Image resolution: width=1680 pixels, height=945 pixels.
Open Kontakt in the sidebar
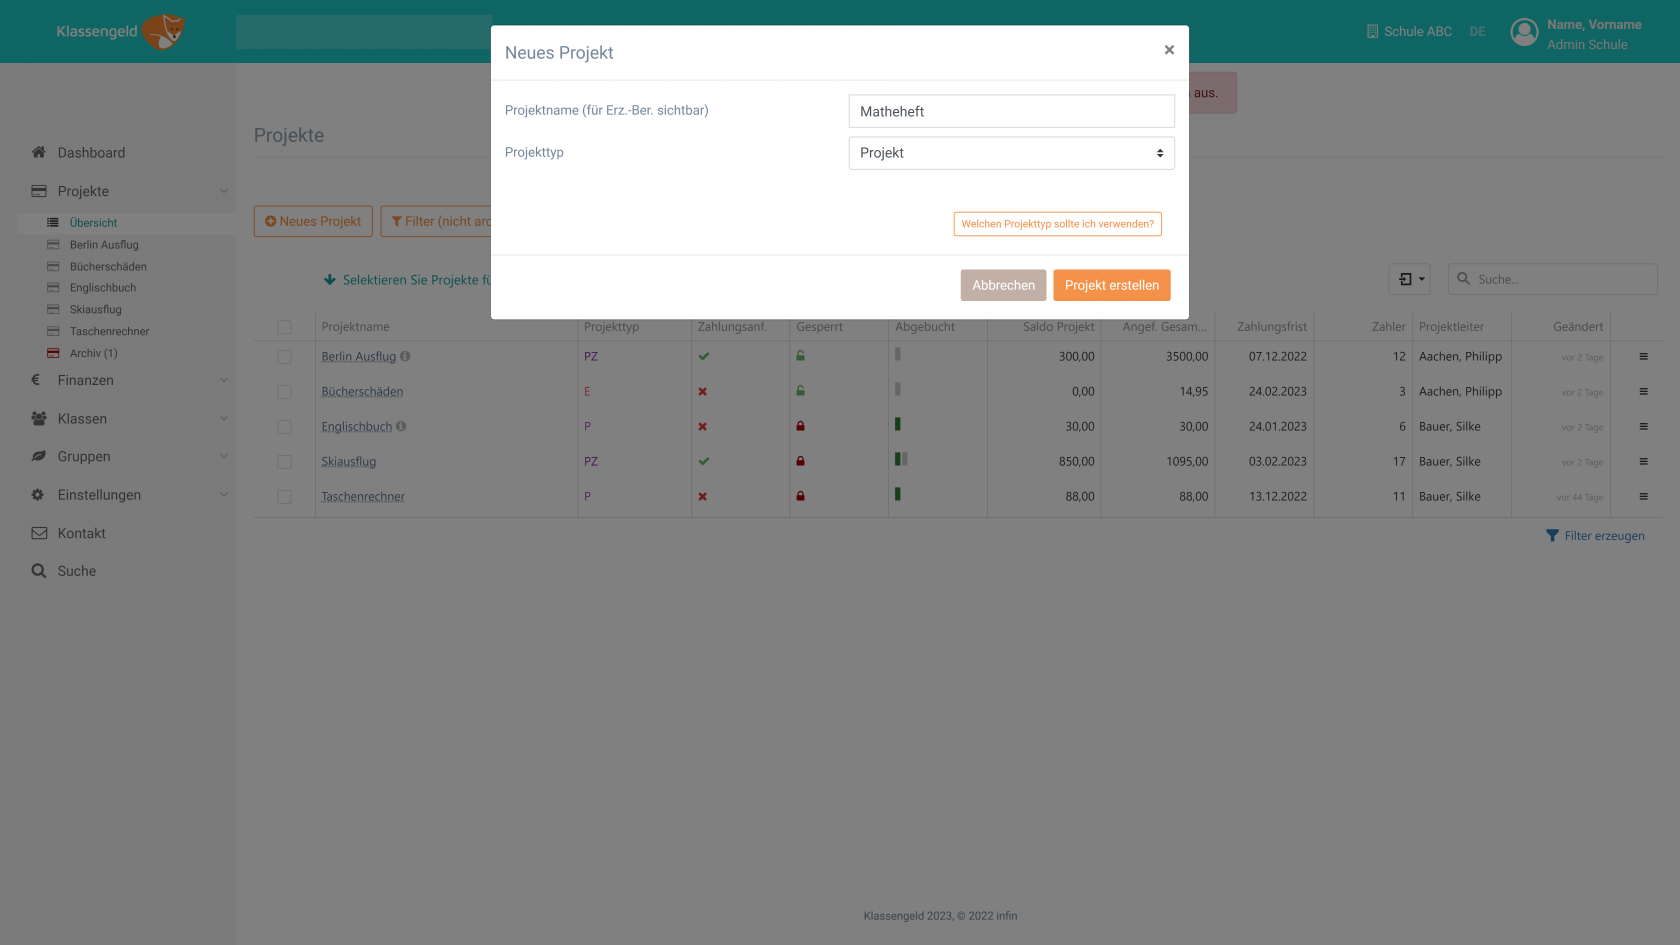(x=81, y=534)
